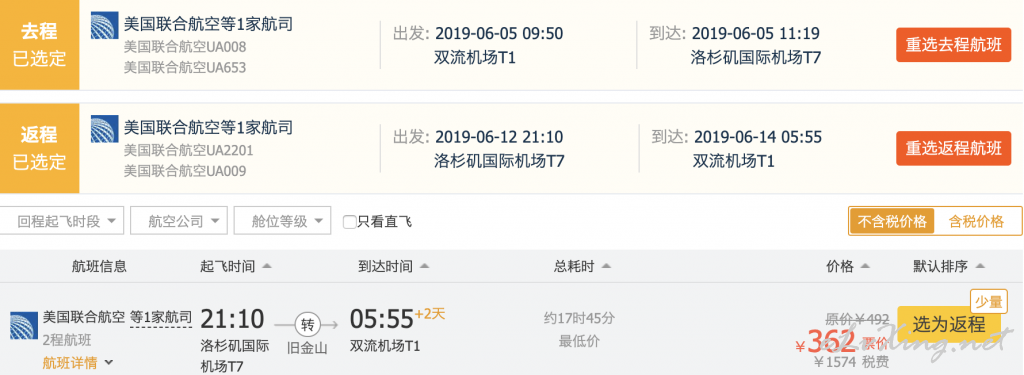1024x375 pixels.
Task: Sort by 总耗时 arrow icon
Action: tap(606, 266)
